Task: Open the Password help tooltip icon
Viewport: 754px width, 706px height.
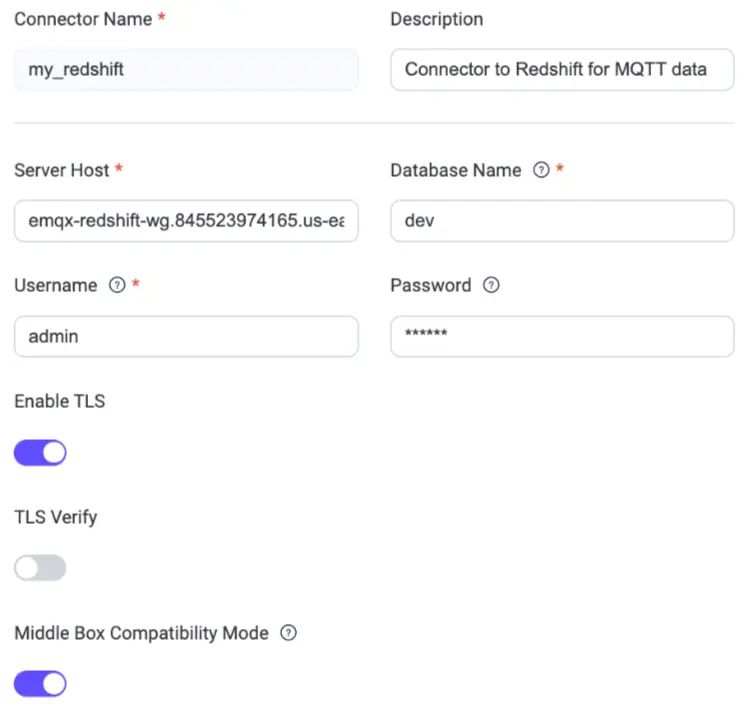Action: click(x=490, y=285)
